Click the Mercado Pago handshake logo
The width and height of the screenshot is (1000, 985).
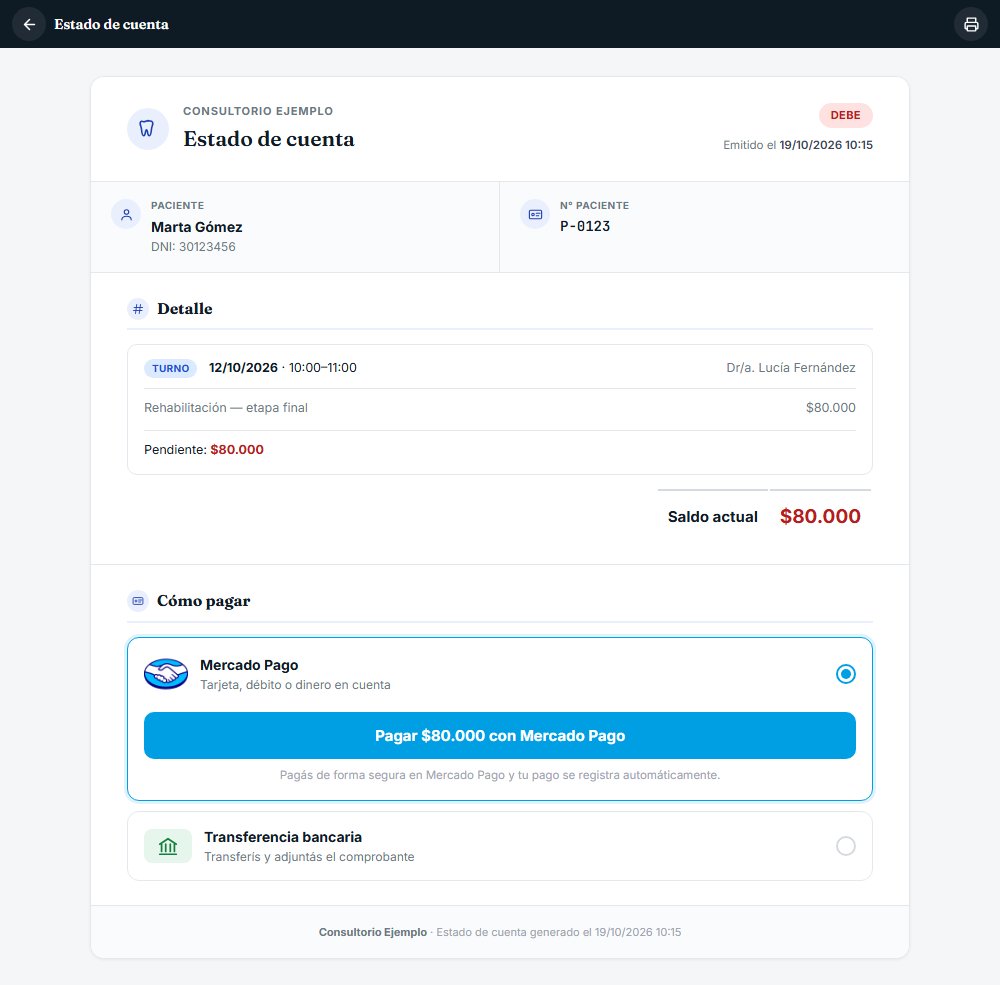[x=166, y=674]
